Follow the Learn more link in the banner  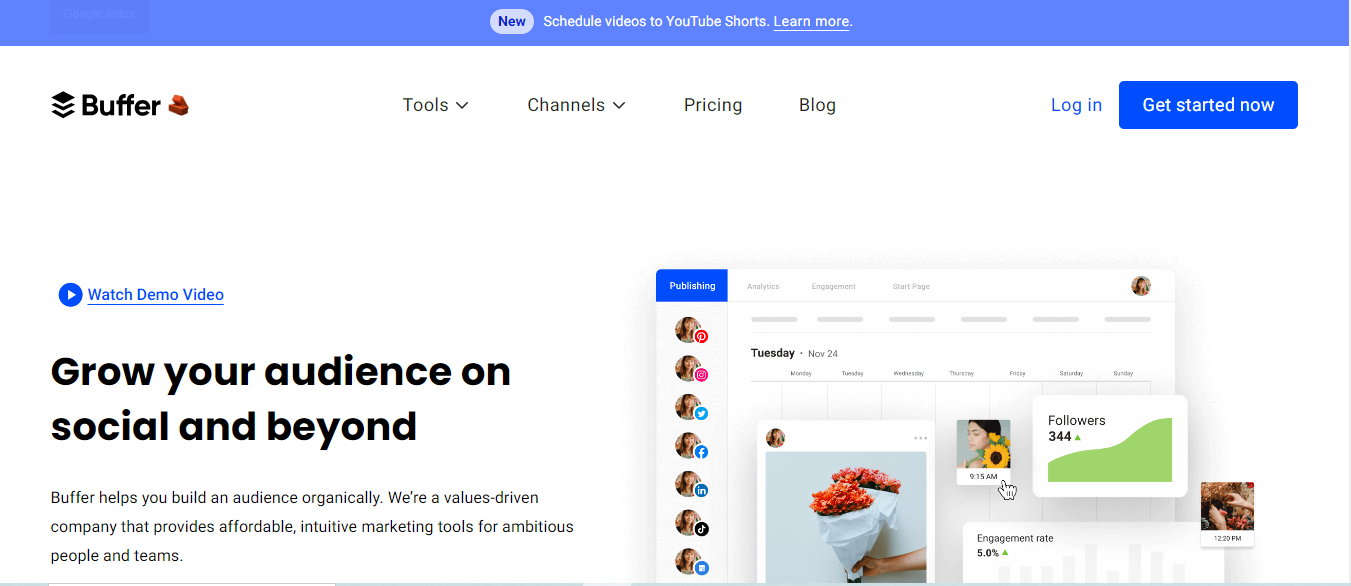click(811, 21)
